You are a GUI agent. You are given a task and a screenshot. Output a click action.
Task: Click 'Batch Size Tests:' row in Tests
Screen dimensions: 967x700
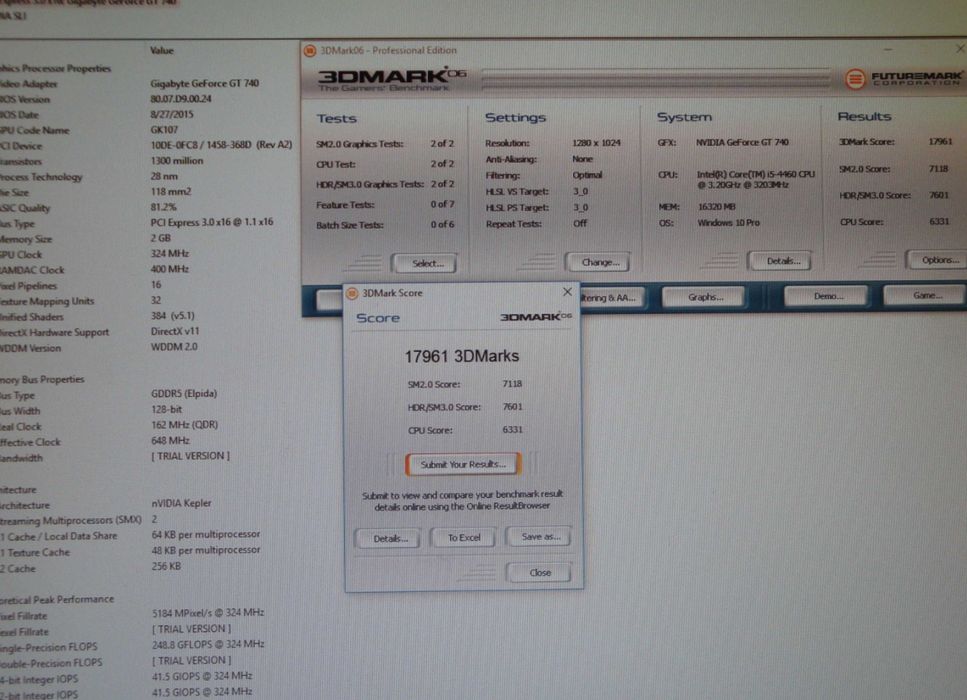pos(385,225)
